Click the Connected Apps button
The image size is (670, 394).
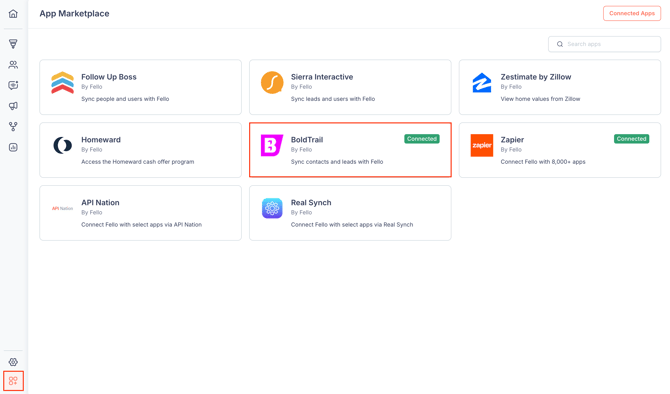[632, 13]
